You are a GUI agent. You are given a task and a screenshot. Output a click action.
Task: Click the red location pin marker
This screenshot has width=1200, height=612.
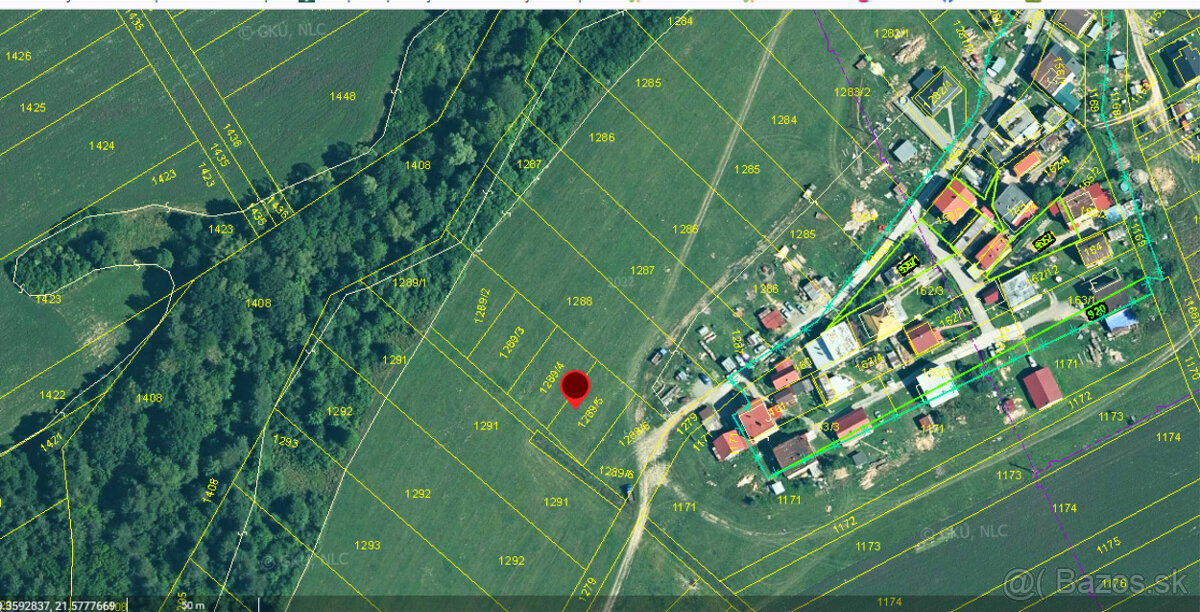(x=575, y=386)
